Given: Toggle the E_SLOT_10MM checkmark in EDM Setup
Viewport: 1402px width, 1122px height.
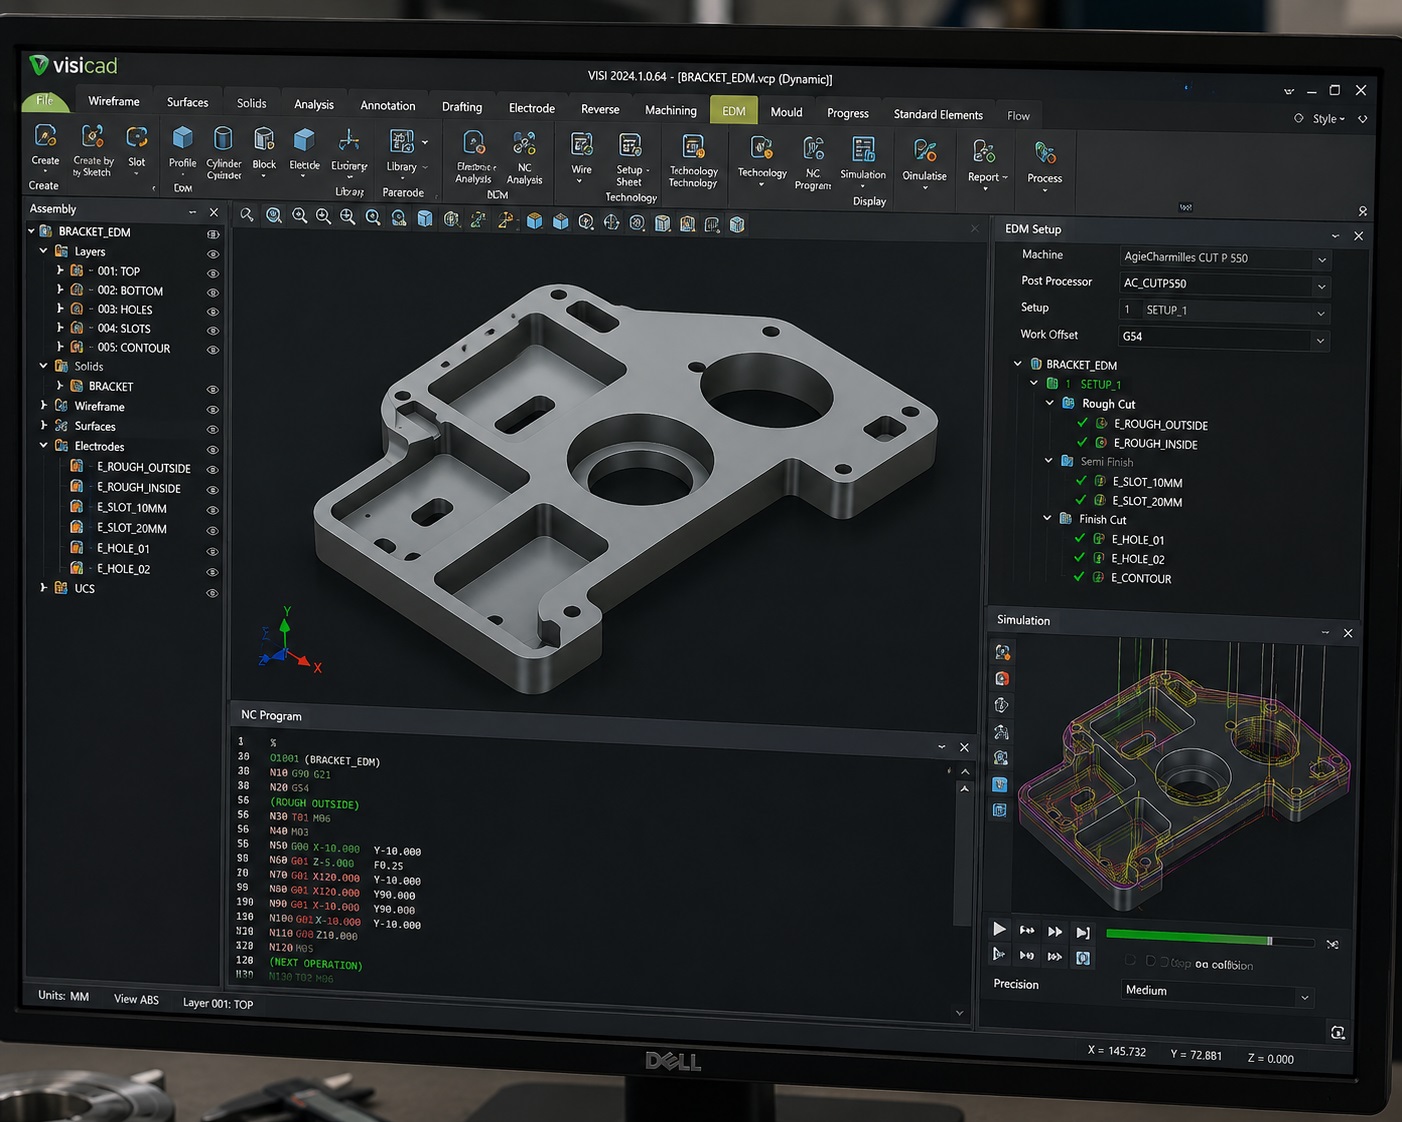Looking at the screenshot, I should 1081,481.
